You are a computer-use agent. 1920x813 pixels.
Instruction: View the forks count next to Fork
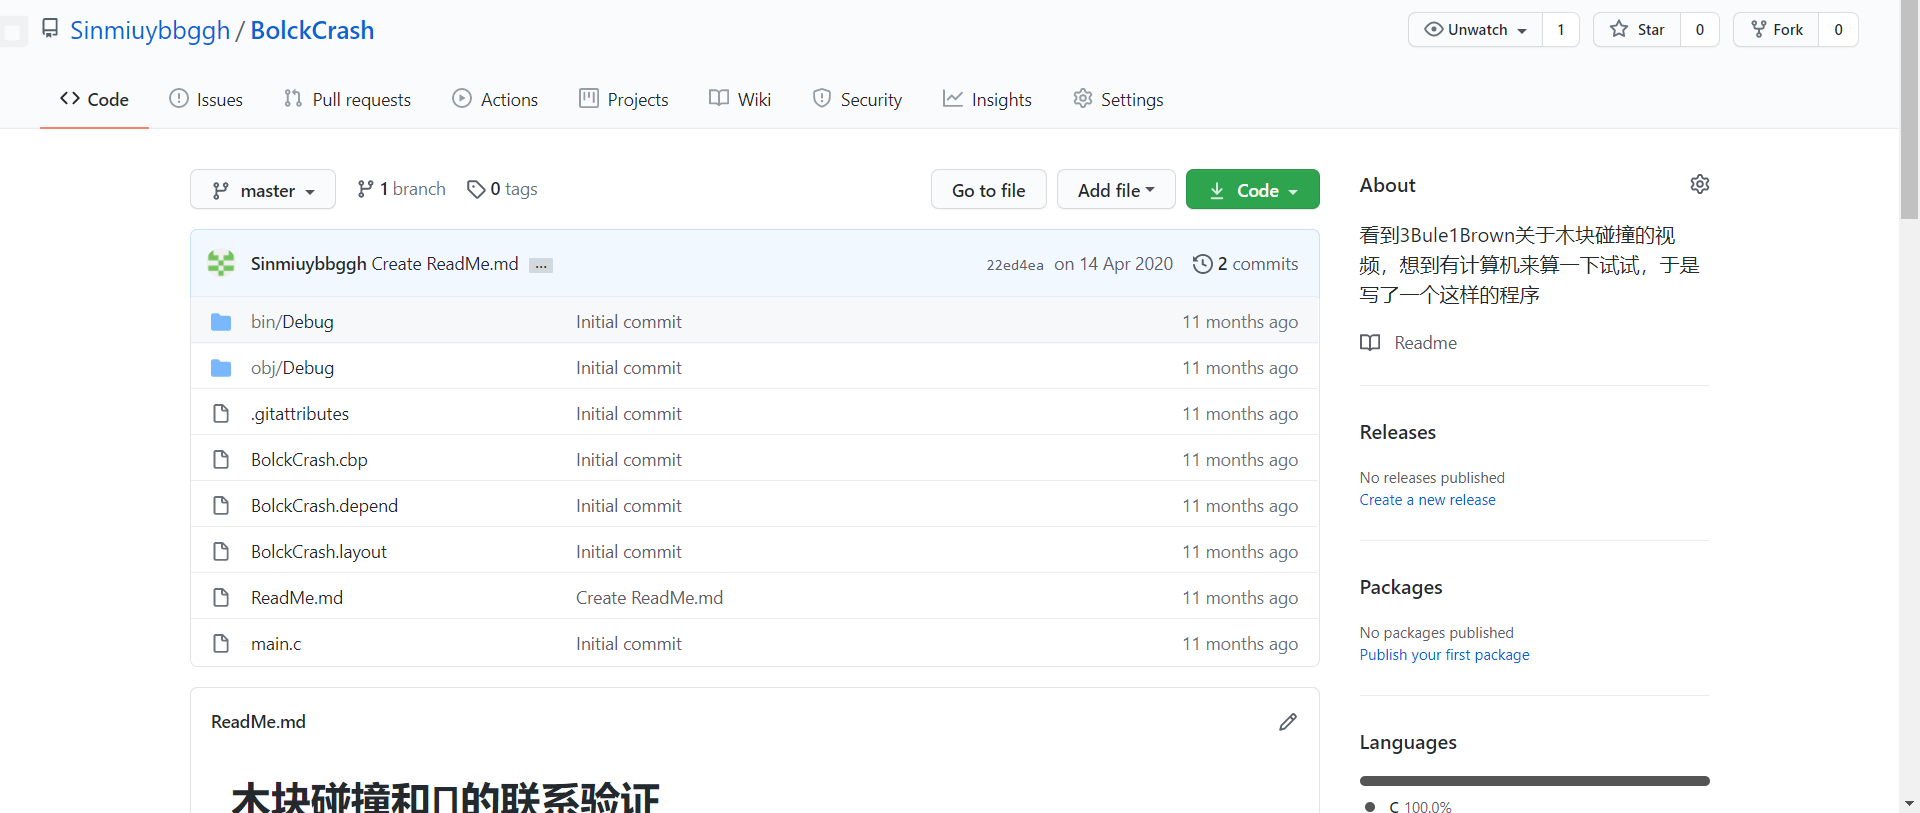point(1838,30)
